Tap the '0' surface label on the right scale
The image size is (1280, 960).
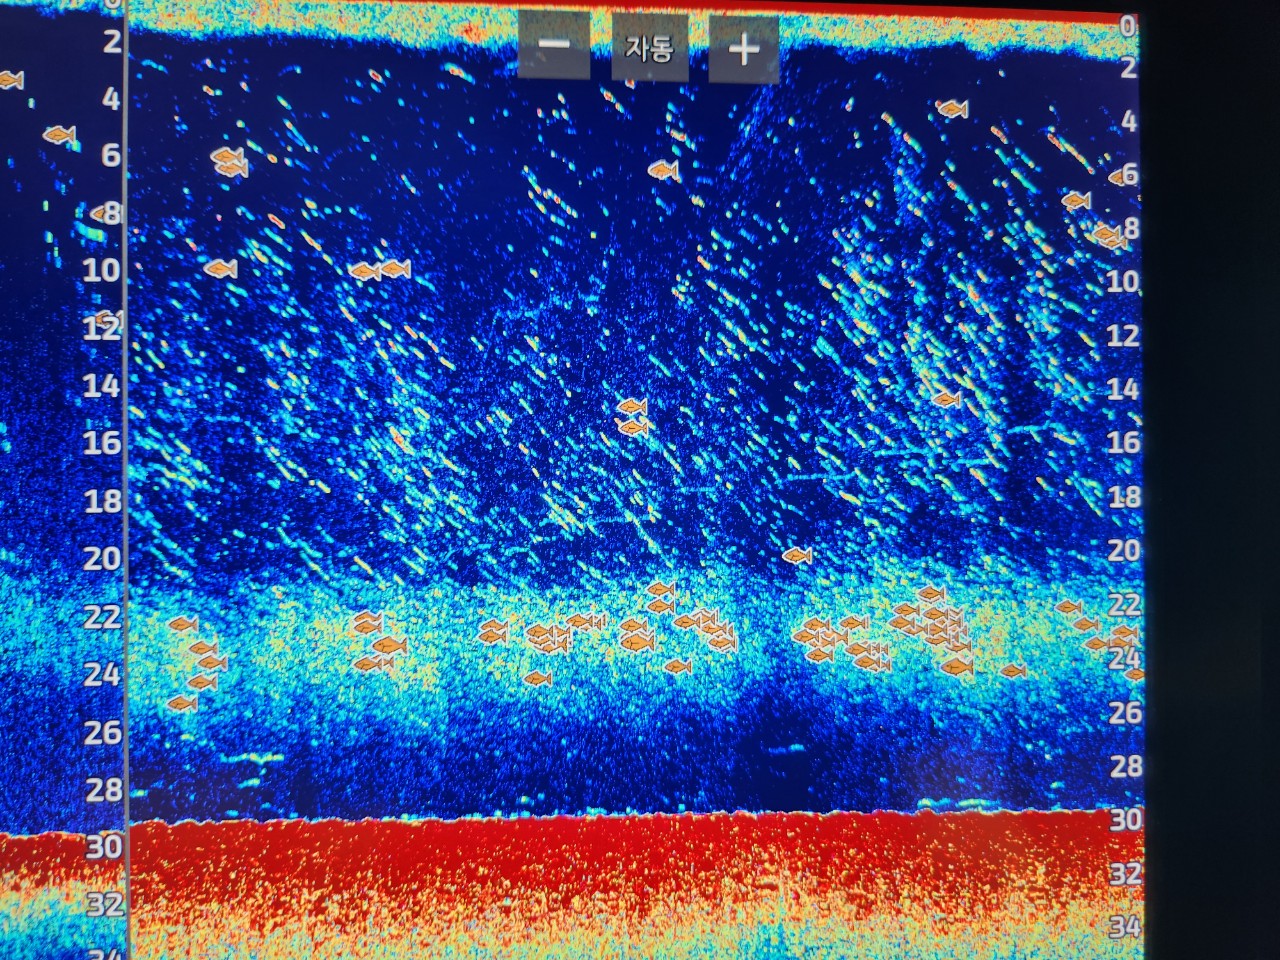[1128, 26]
